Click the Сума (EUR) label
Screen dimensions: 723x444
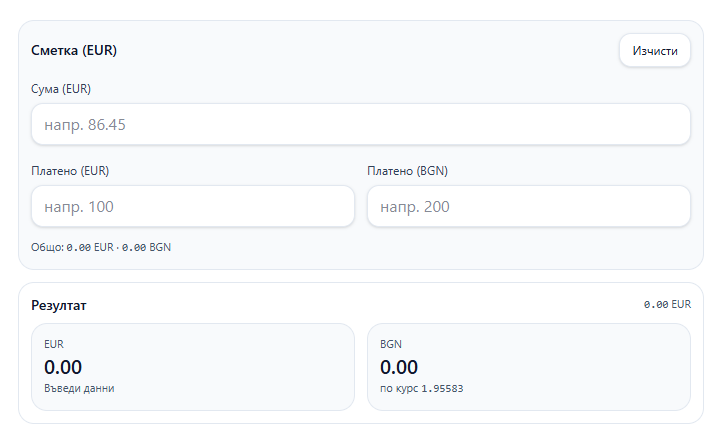[x=61, y=89]
